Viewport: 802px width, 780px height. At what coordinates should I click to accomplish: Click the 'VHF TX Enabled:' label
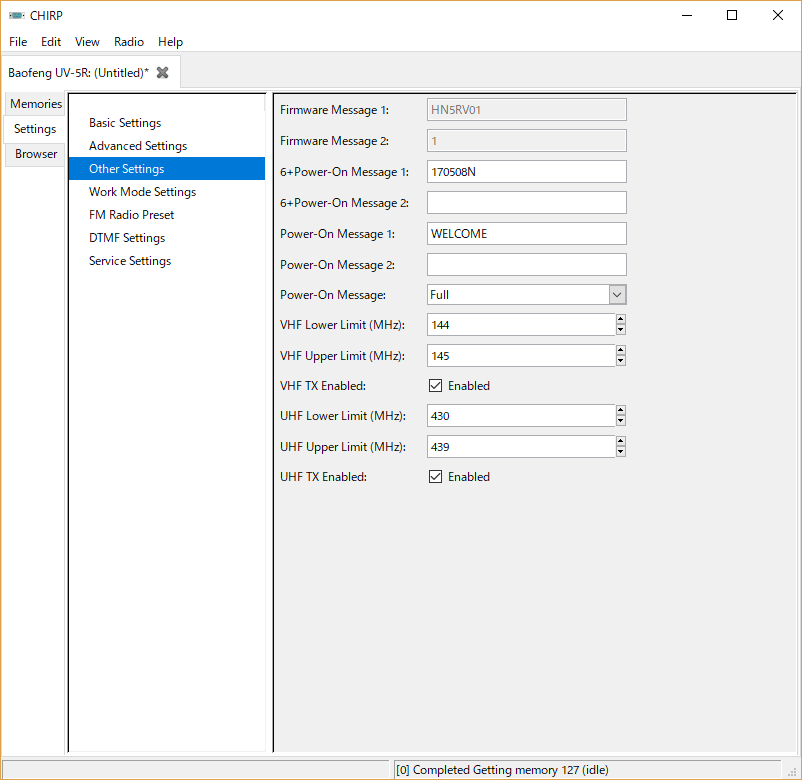click(323, 386)
